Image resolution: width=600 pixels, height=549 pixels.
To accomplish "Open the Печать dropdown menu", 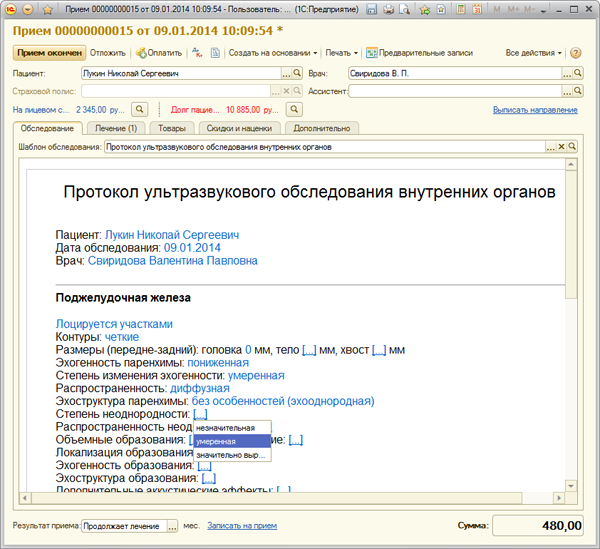I will [x=341, y=53].
